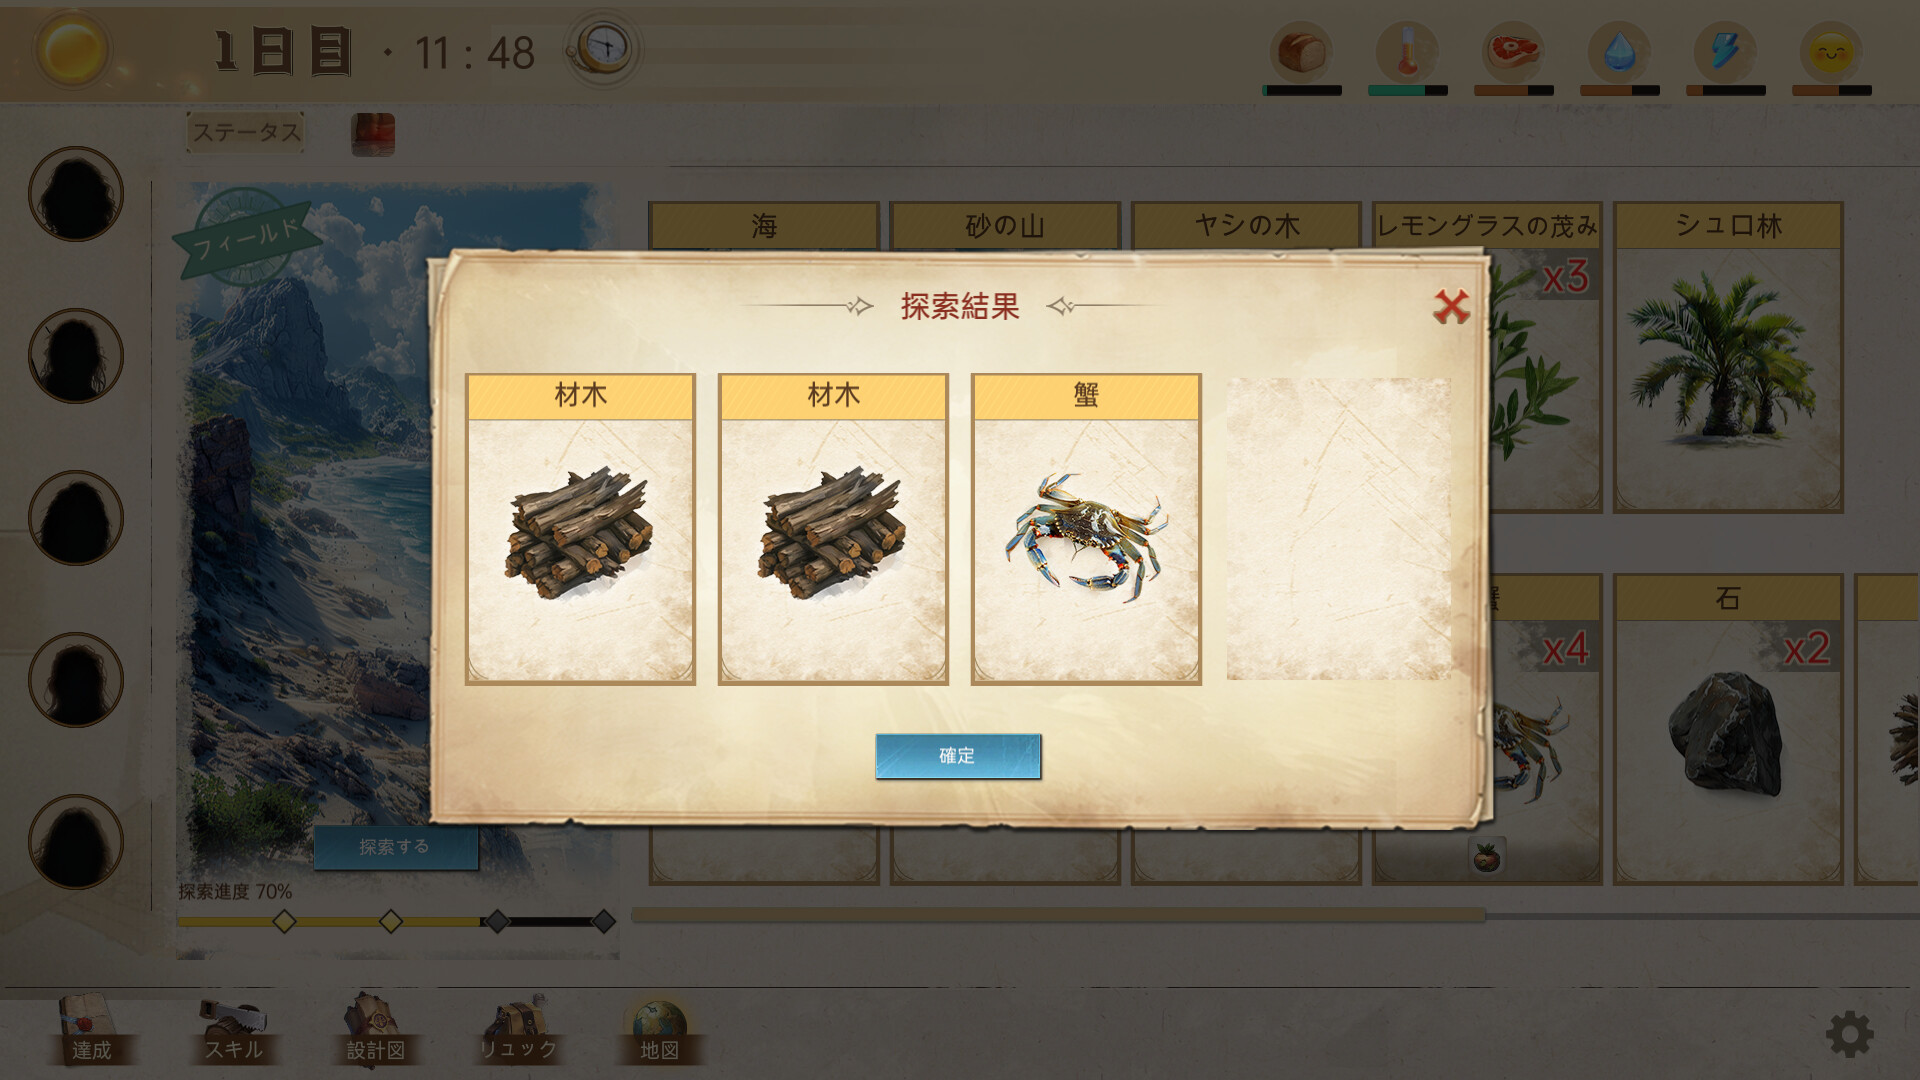The height and width of the screenshot is (1080, 1920).
Task: Check the water droplet thirst icon
Action: click(1619, 52)
